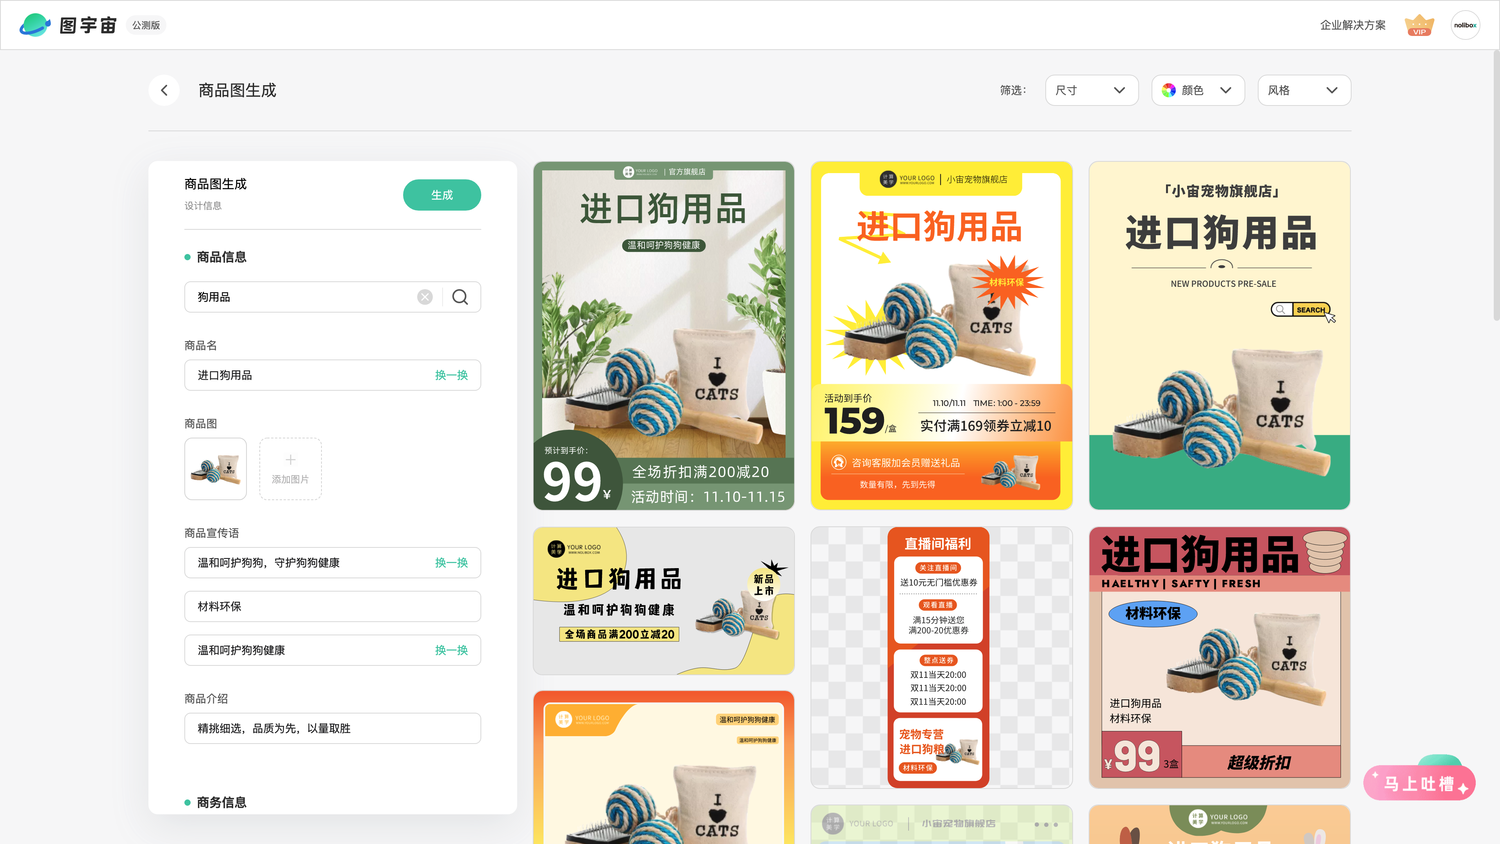Click 换一换 for 温和呵护狗狗健康 field
This screenshot has width=1500, height=844.
(x=451, y=650)
